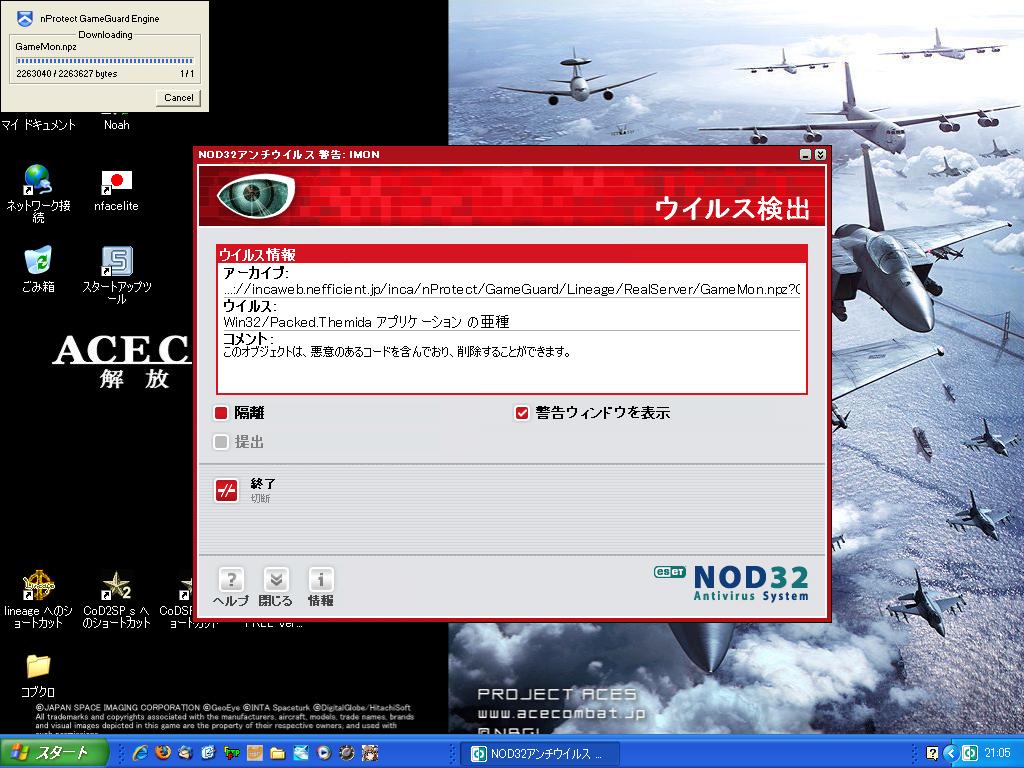Click the light-blue bird icon in quick launch

[300, 753]
